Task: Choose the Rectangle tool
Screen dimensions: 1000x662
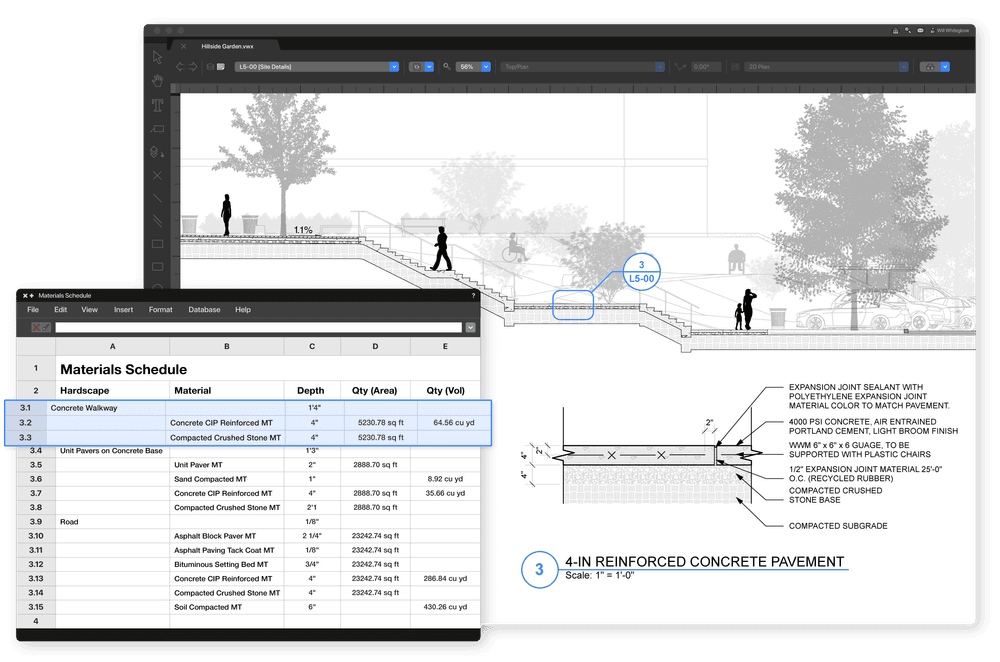Action: coord(157,244)
